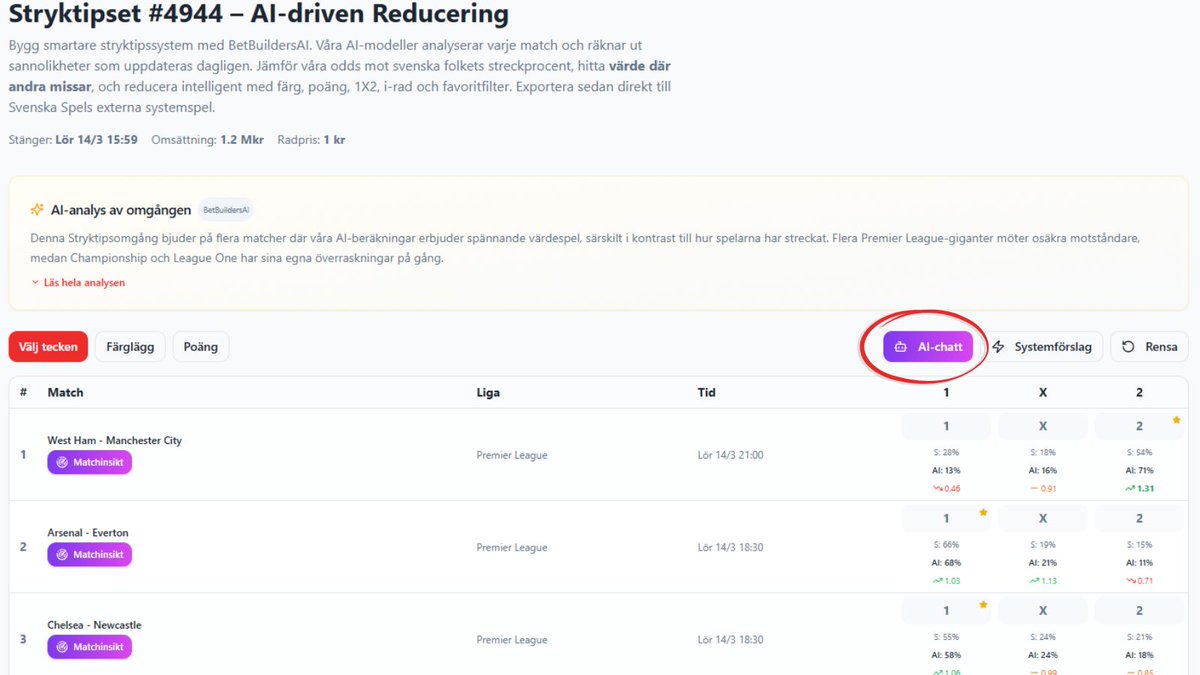Click the S: 66% streck value

point(946,544)
